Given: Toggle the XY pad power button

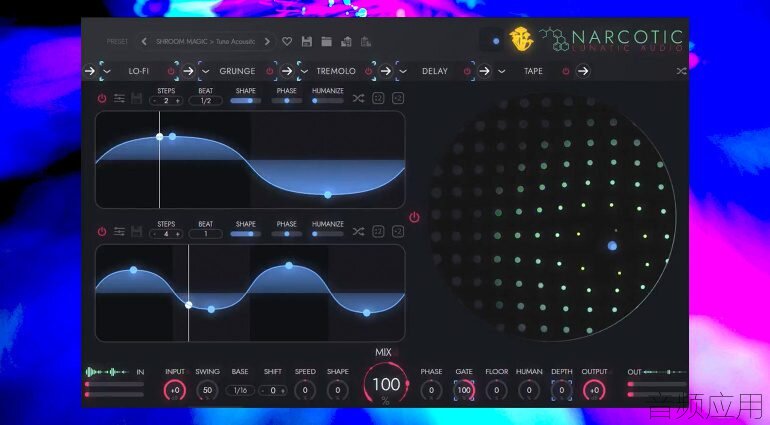Looking at the screenshot, I should (414, 217).
